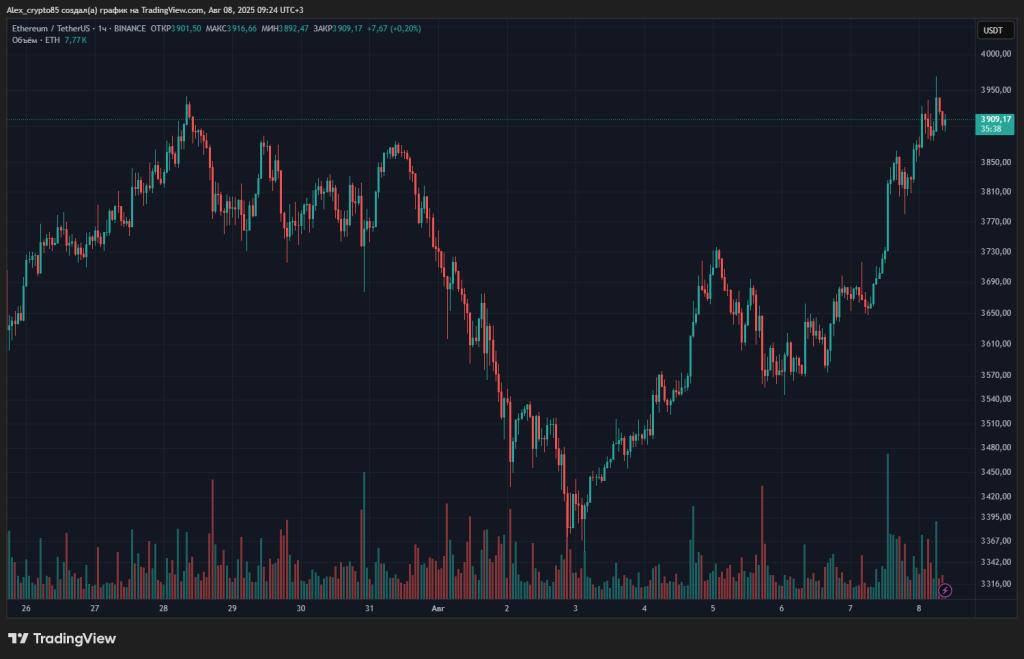Click the Ethereum / TetherUS symbol title

click(49, 29)
